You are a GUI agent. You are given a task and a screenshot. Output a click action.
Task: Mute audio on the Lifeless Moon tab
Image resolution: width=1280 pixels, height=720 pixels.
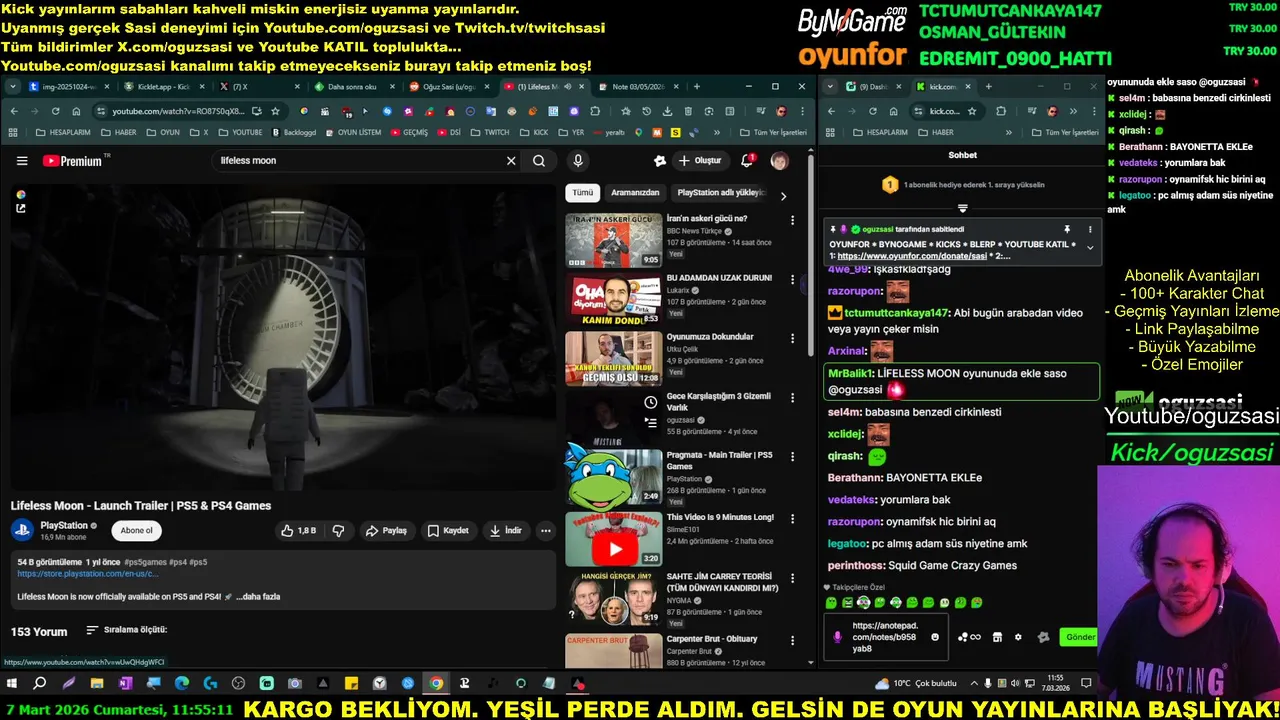tap(568, 87)
